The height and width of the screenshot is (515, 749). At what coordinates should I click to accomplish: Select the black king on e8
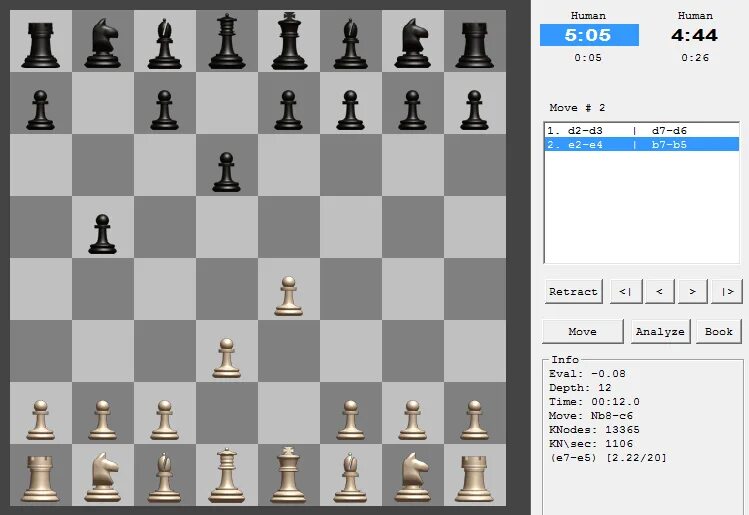pyautogui.click(x=289, y=41)
